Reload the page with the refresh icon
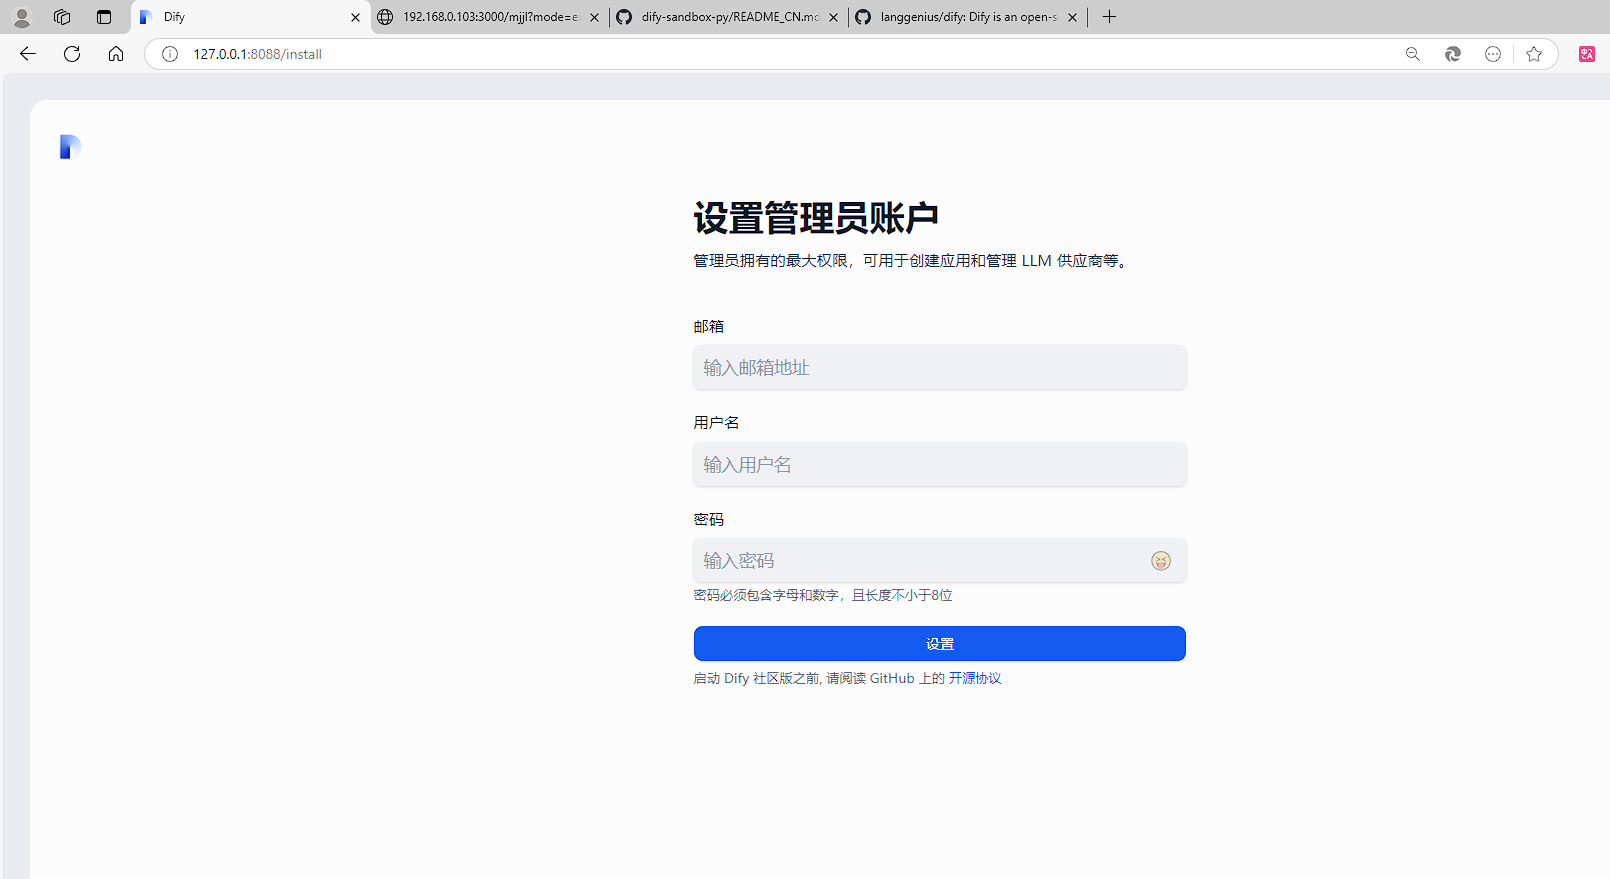The width and height of the screenshot is (1610, 879). click(x=72, y=54)
